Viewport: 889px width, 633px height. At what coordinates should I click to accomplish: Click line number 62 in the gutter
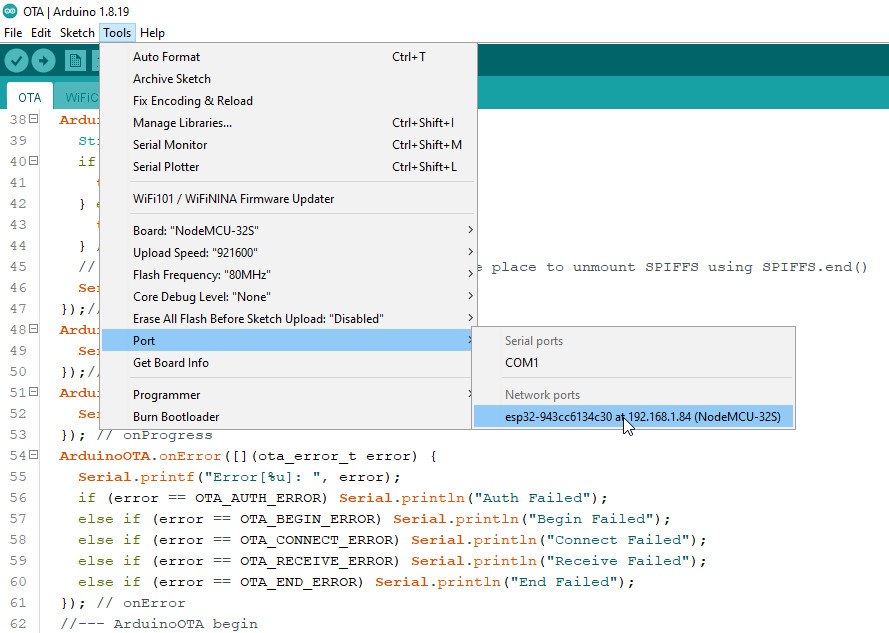[x=18, y=624]
